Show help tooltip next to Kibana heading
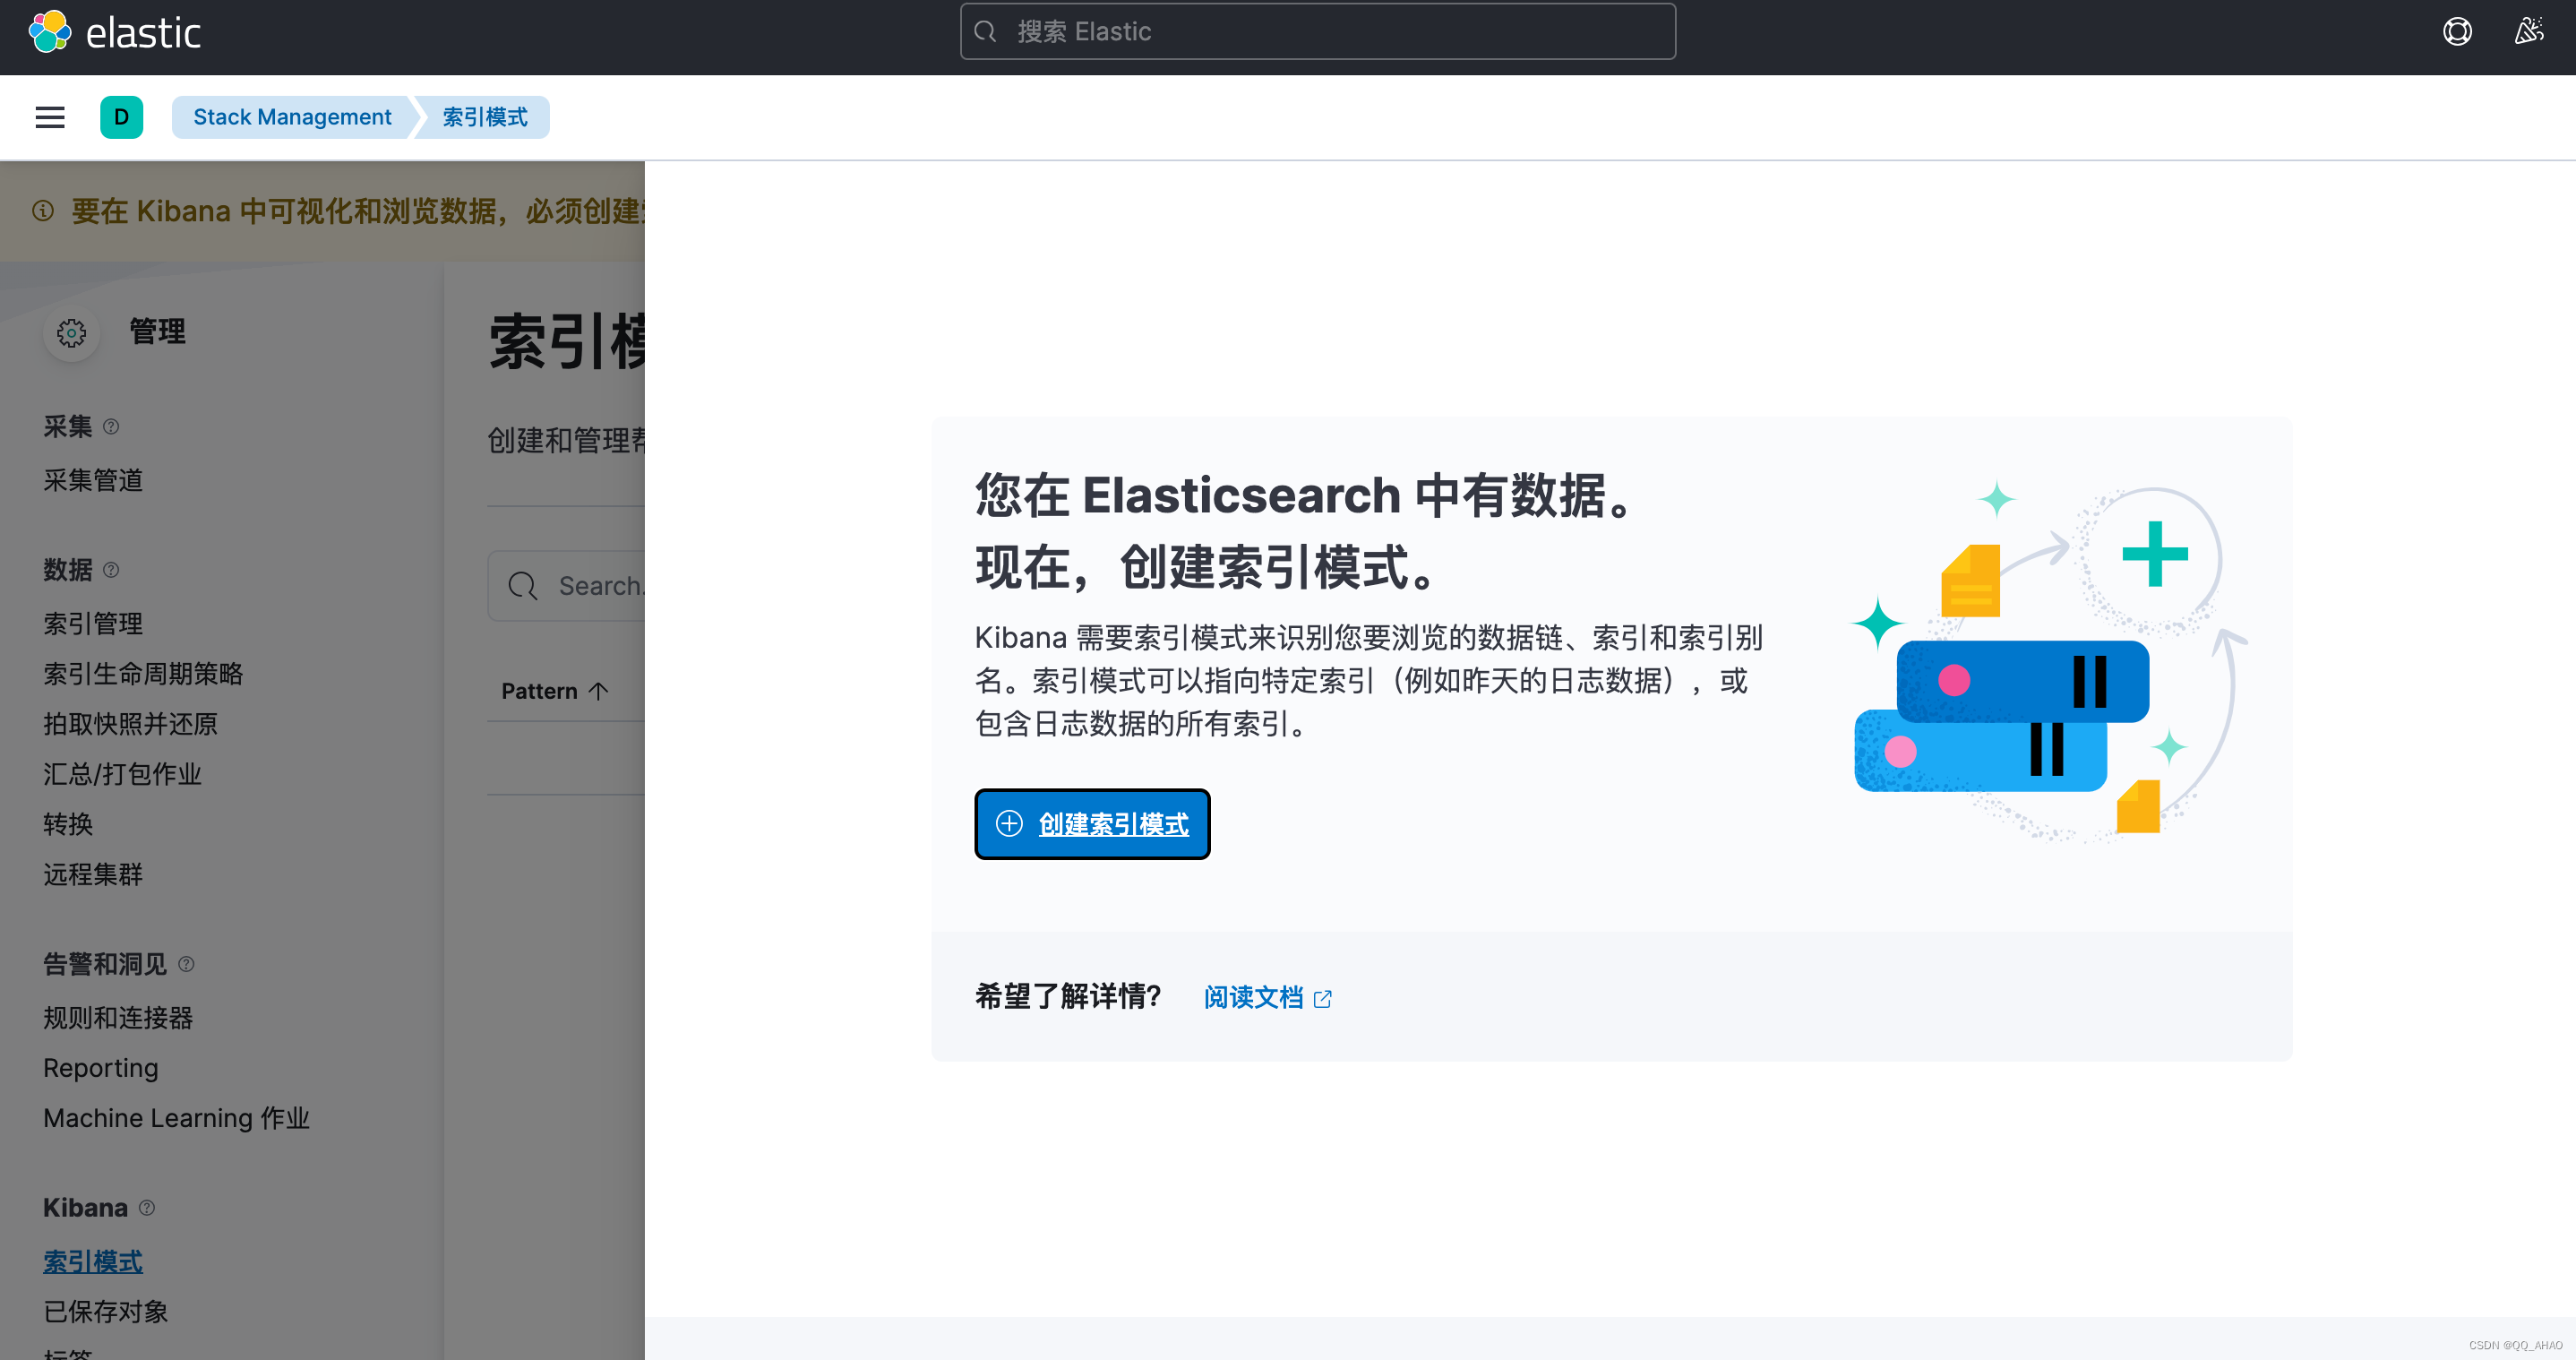 click(x=147, y=1208)
